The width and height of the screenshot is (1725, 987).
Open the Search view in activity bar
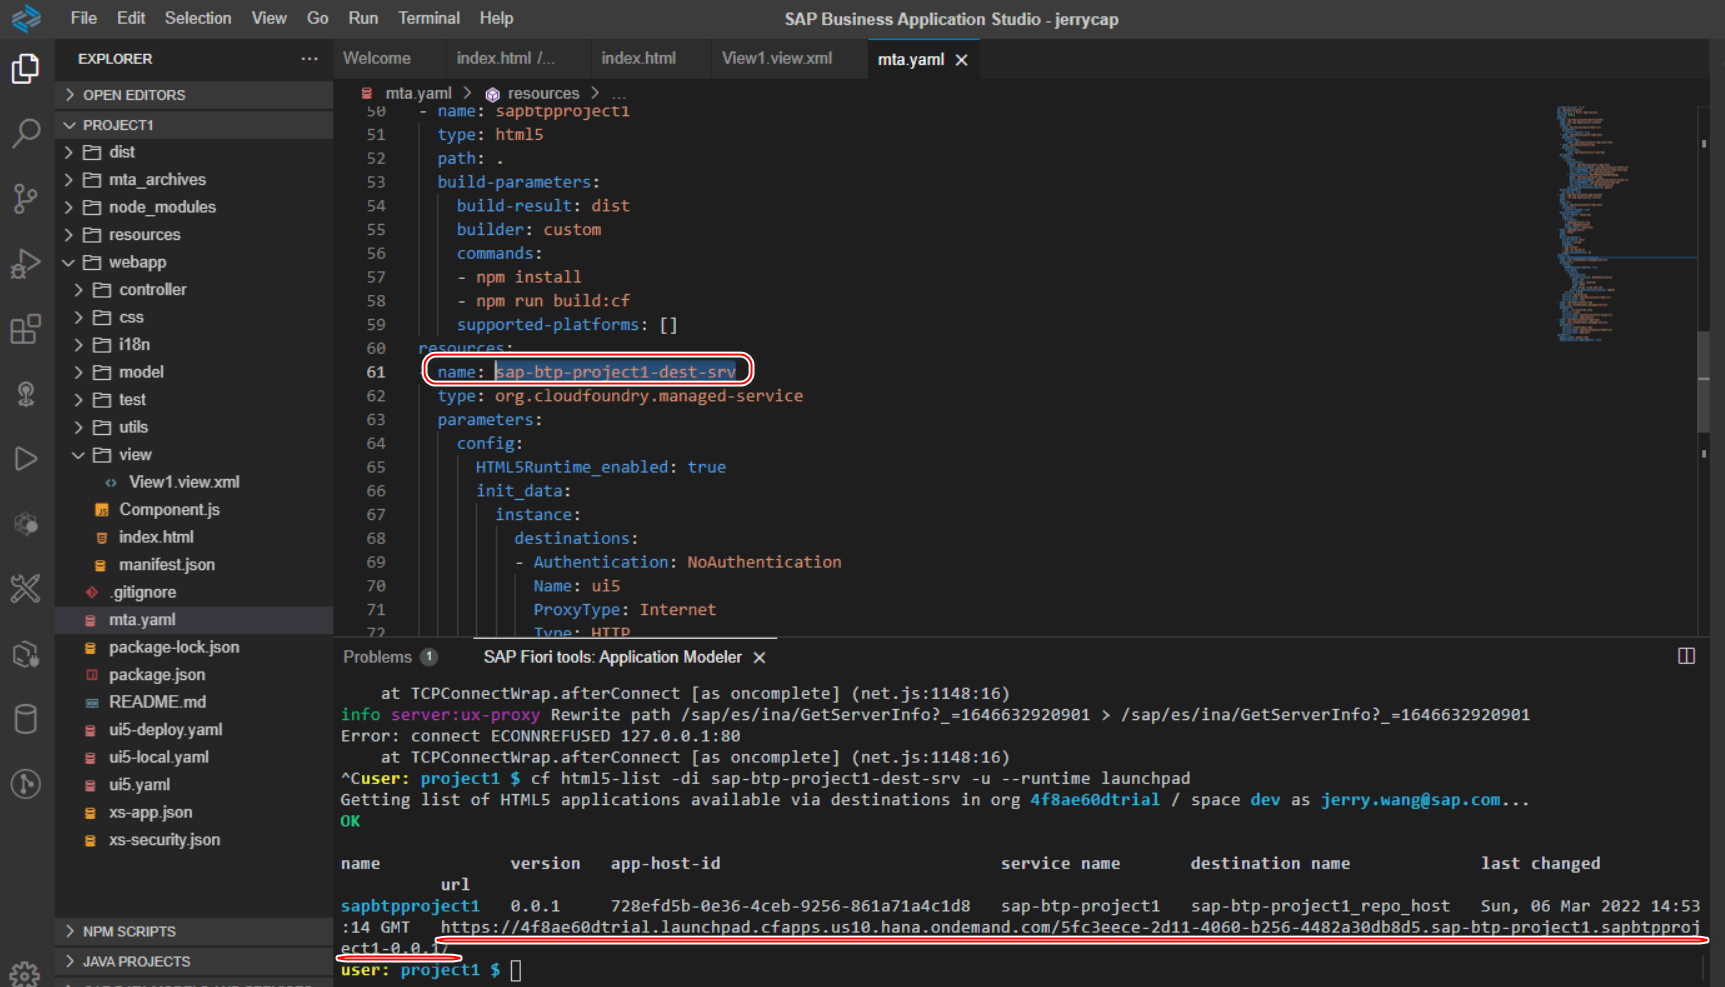pyautogui.click(x=26, y=133)
